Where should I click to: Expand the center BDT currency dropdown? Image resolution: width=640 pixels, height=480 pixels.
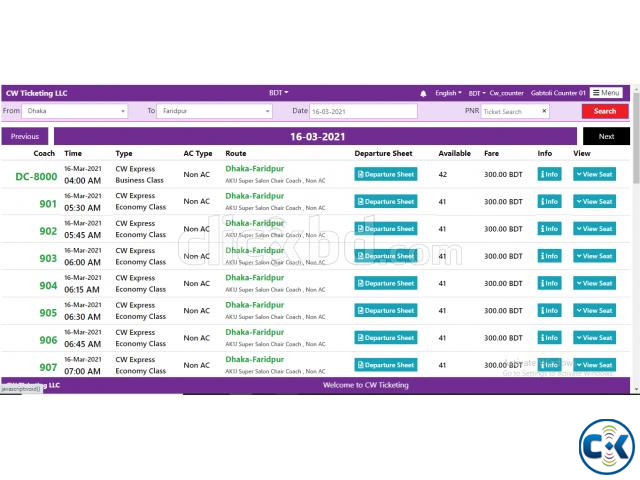click(x=279, y=93)
